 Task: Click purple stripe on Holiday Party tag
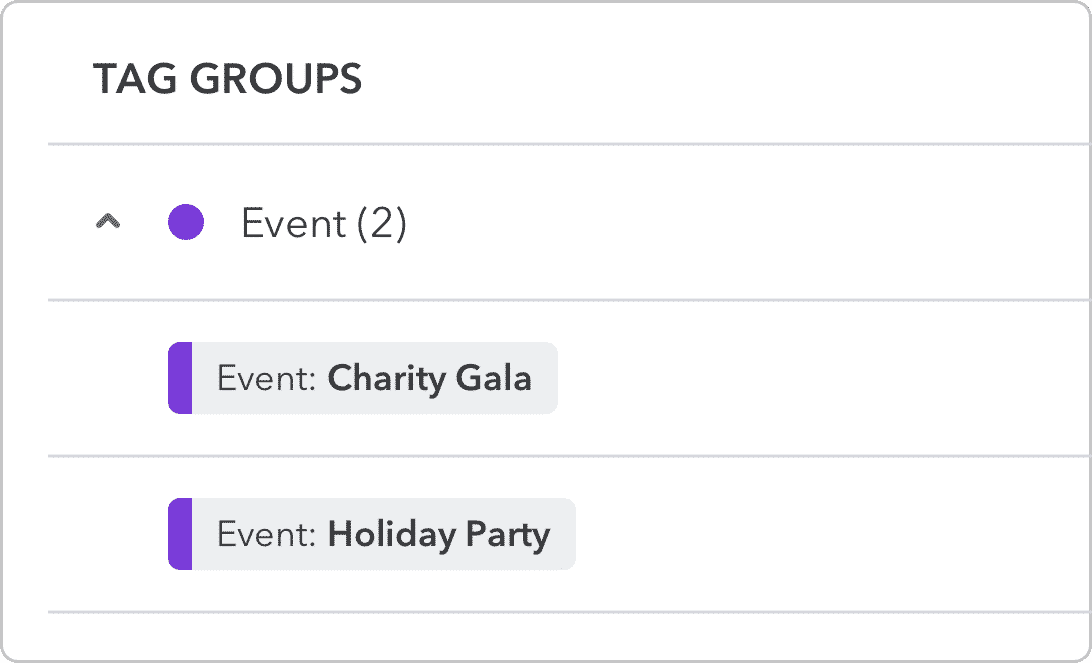[180, 534]
